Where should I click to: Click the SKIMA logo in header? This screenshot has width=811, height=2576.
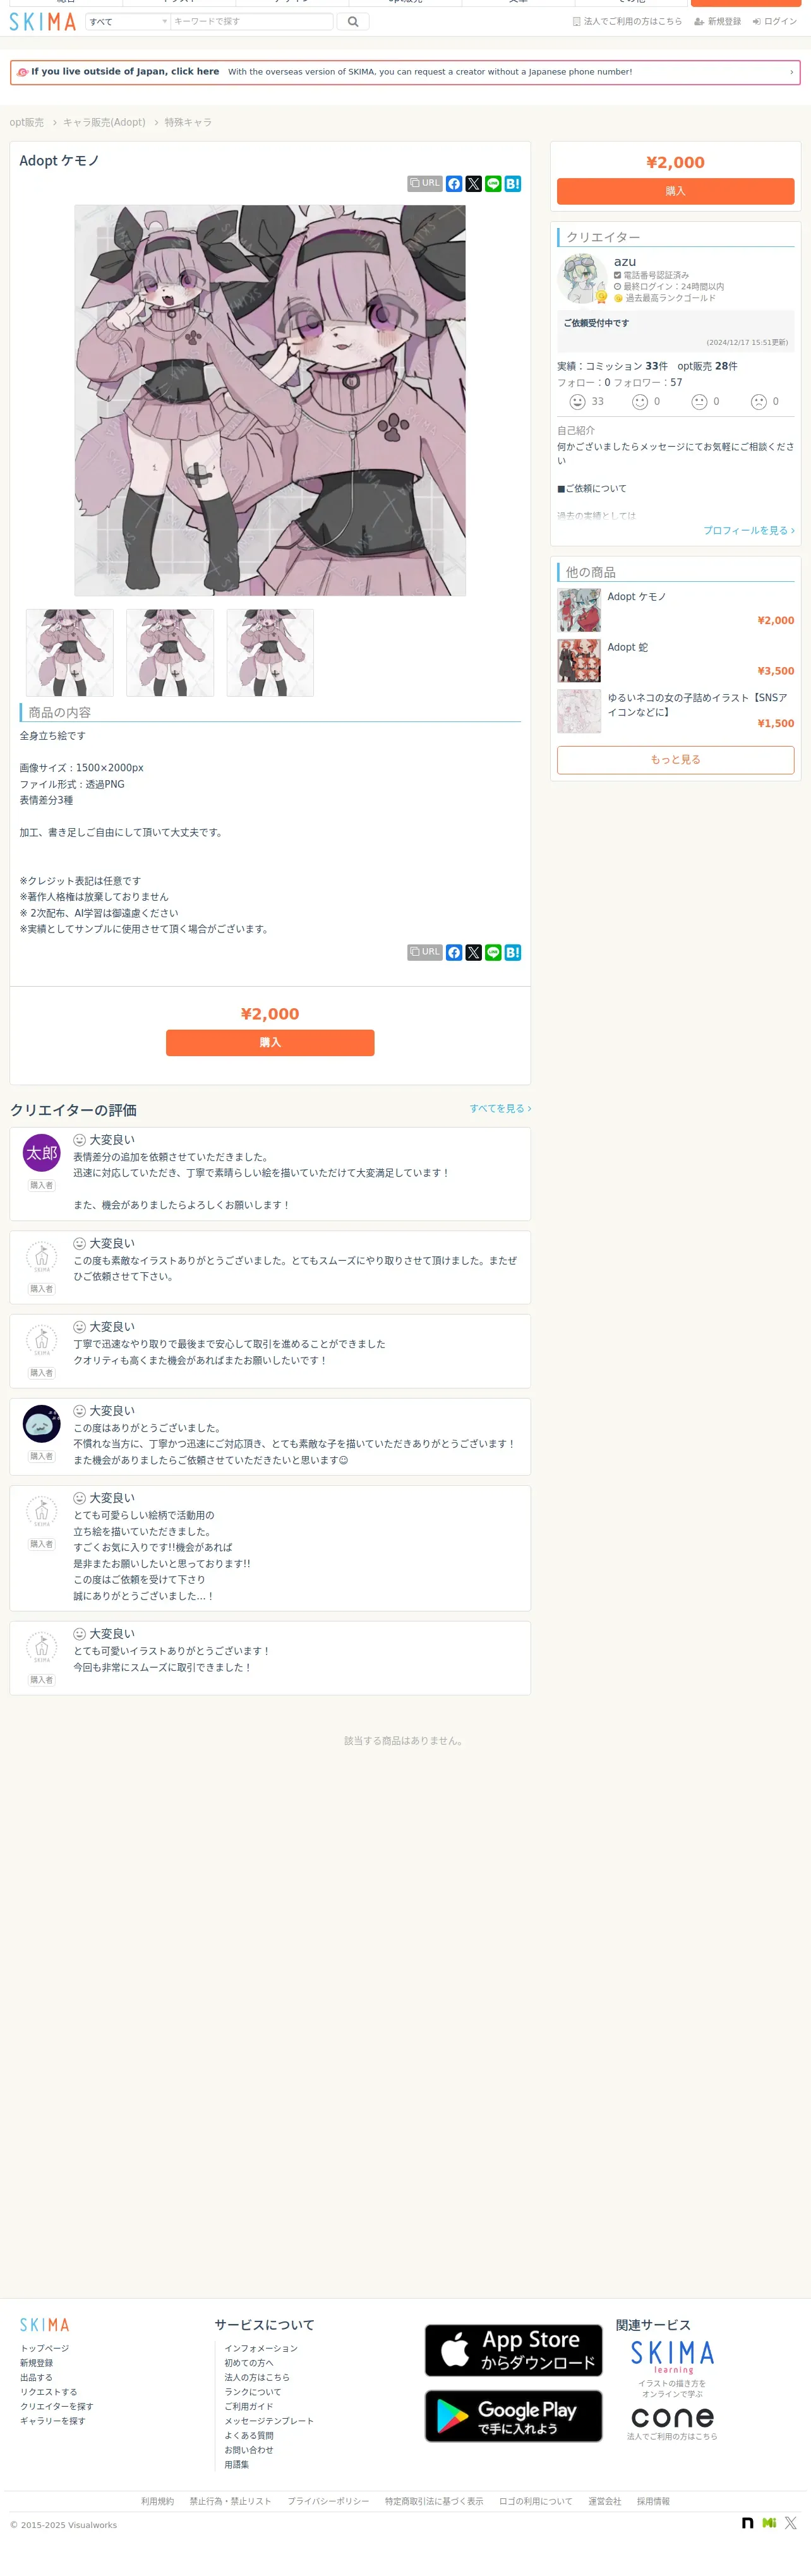point(43,21)
